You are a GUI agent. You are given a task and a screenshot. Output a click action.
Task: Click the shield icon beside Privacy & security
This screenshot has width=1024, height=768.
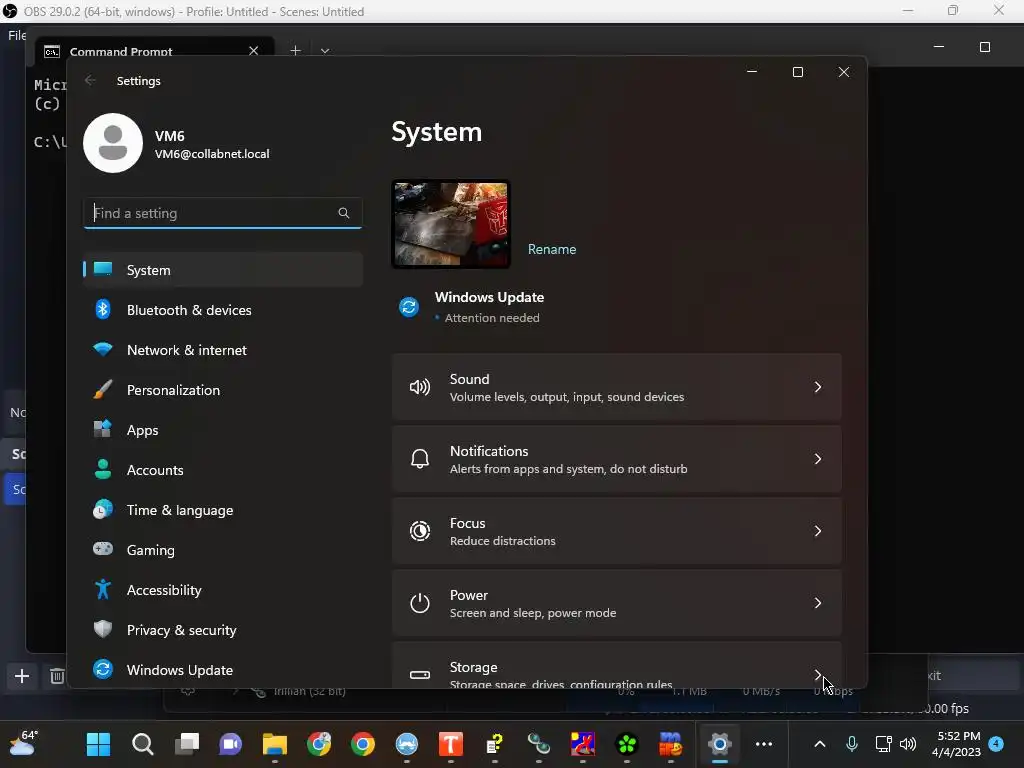point(103,629)
